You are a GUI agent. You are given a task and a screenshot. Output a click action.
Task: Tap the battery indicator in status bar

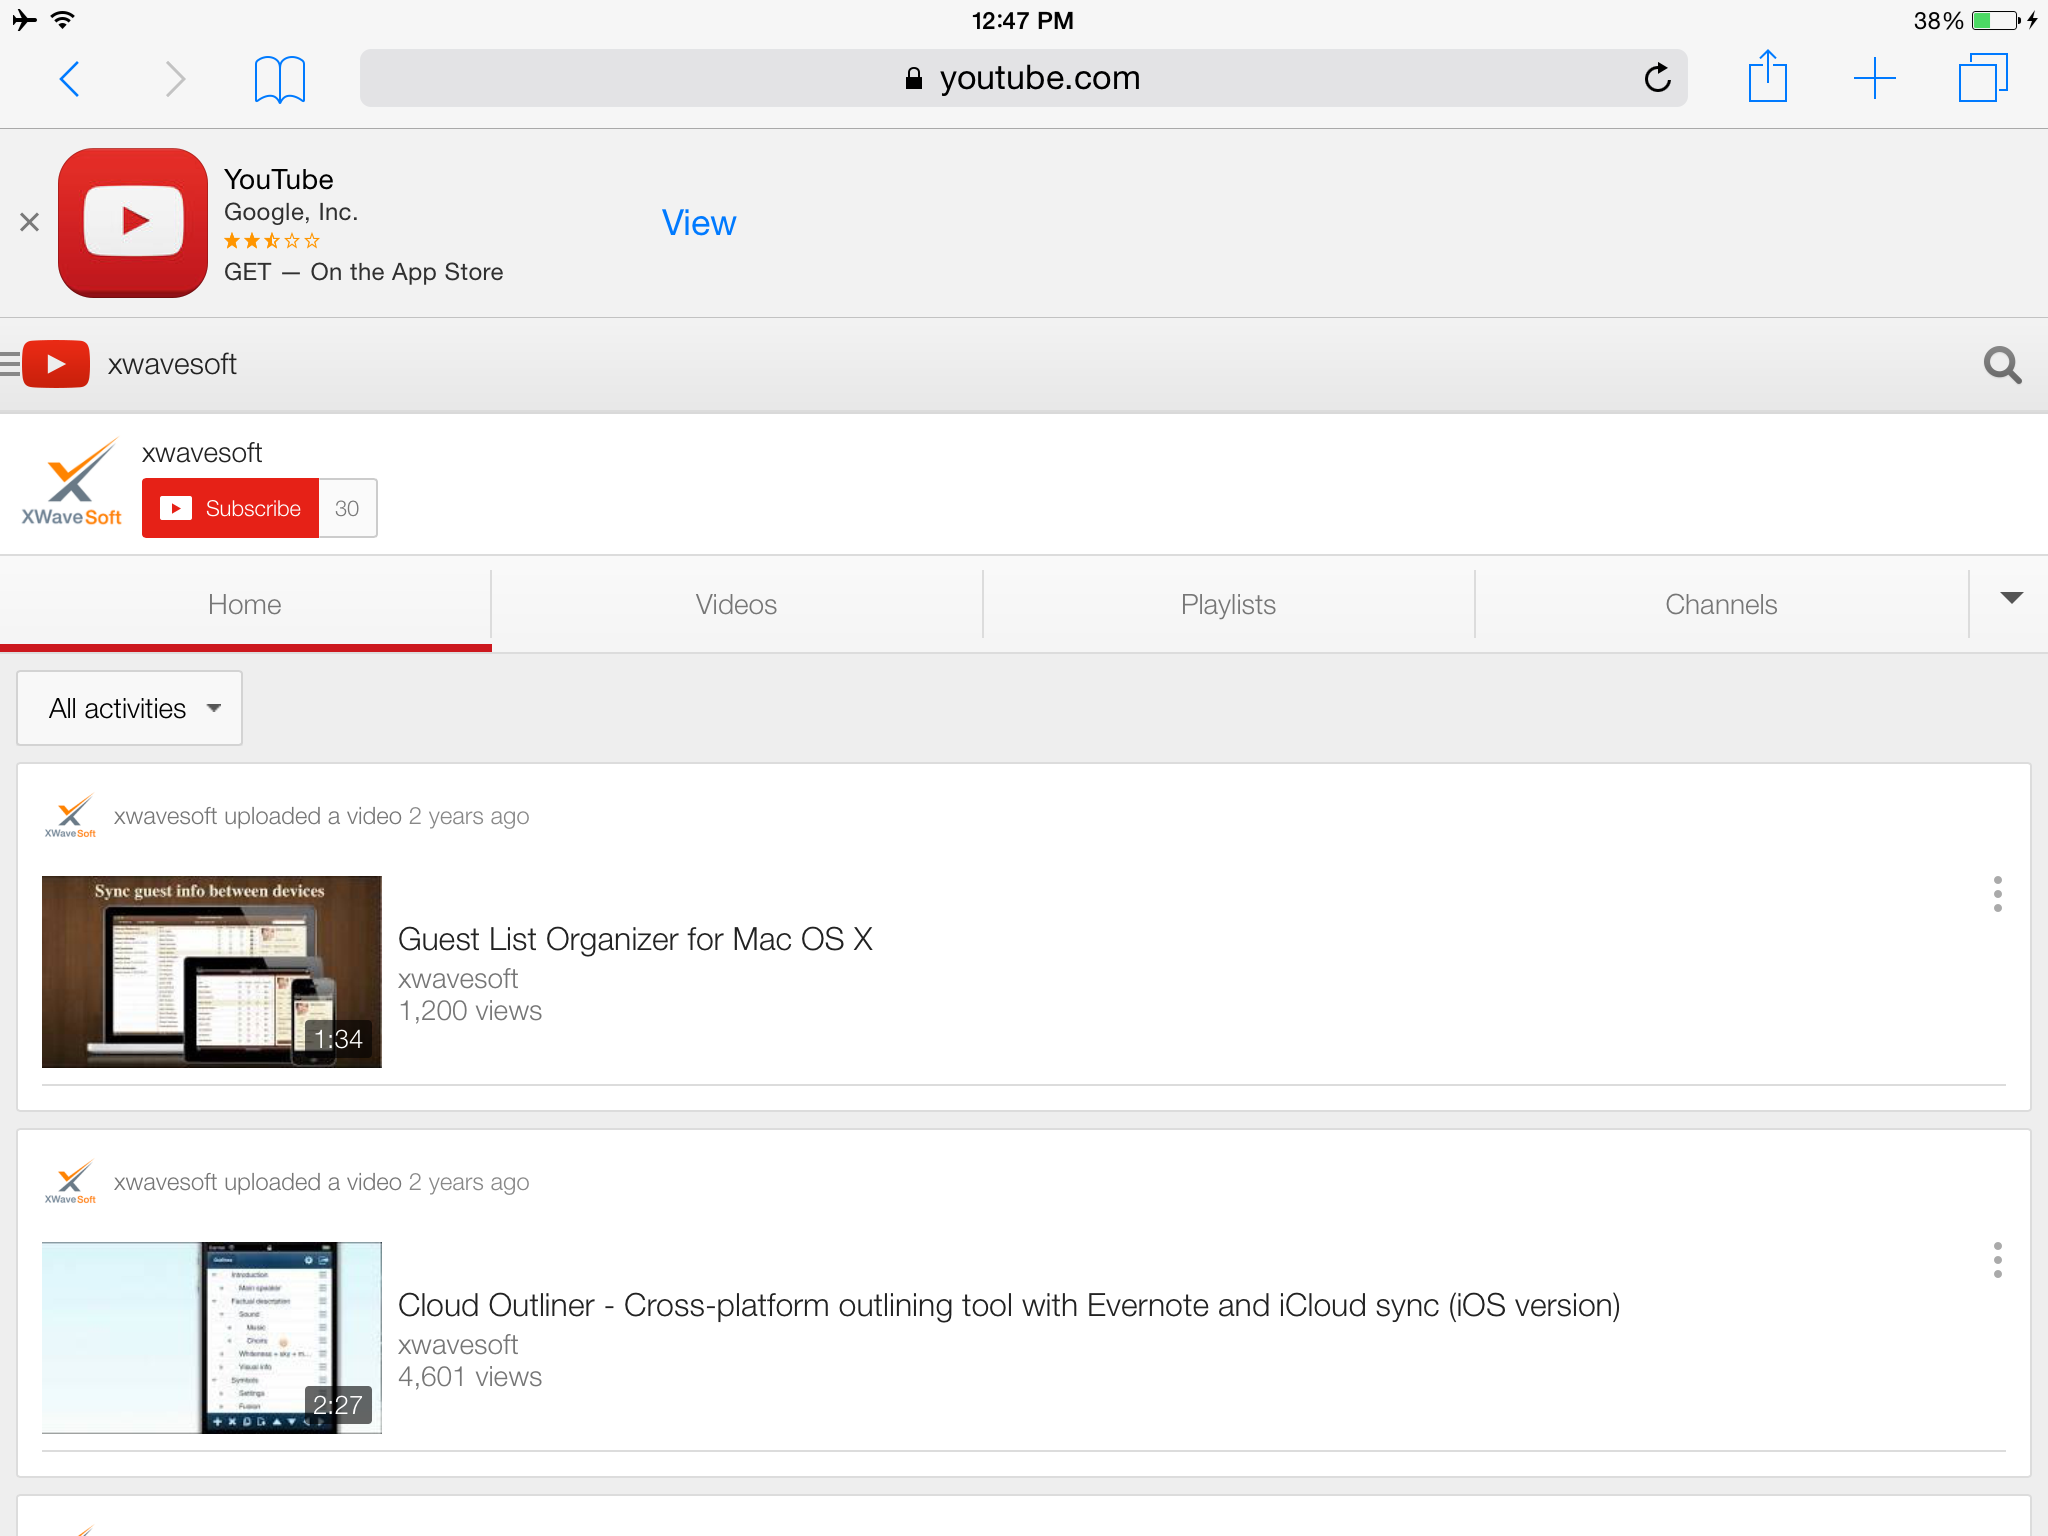click(x=1995, y=20)
